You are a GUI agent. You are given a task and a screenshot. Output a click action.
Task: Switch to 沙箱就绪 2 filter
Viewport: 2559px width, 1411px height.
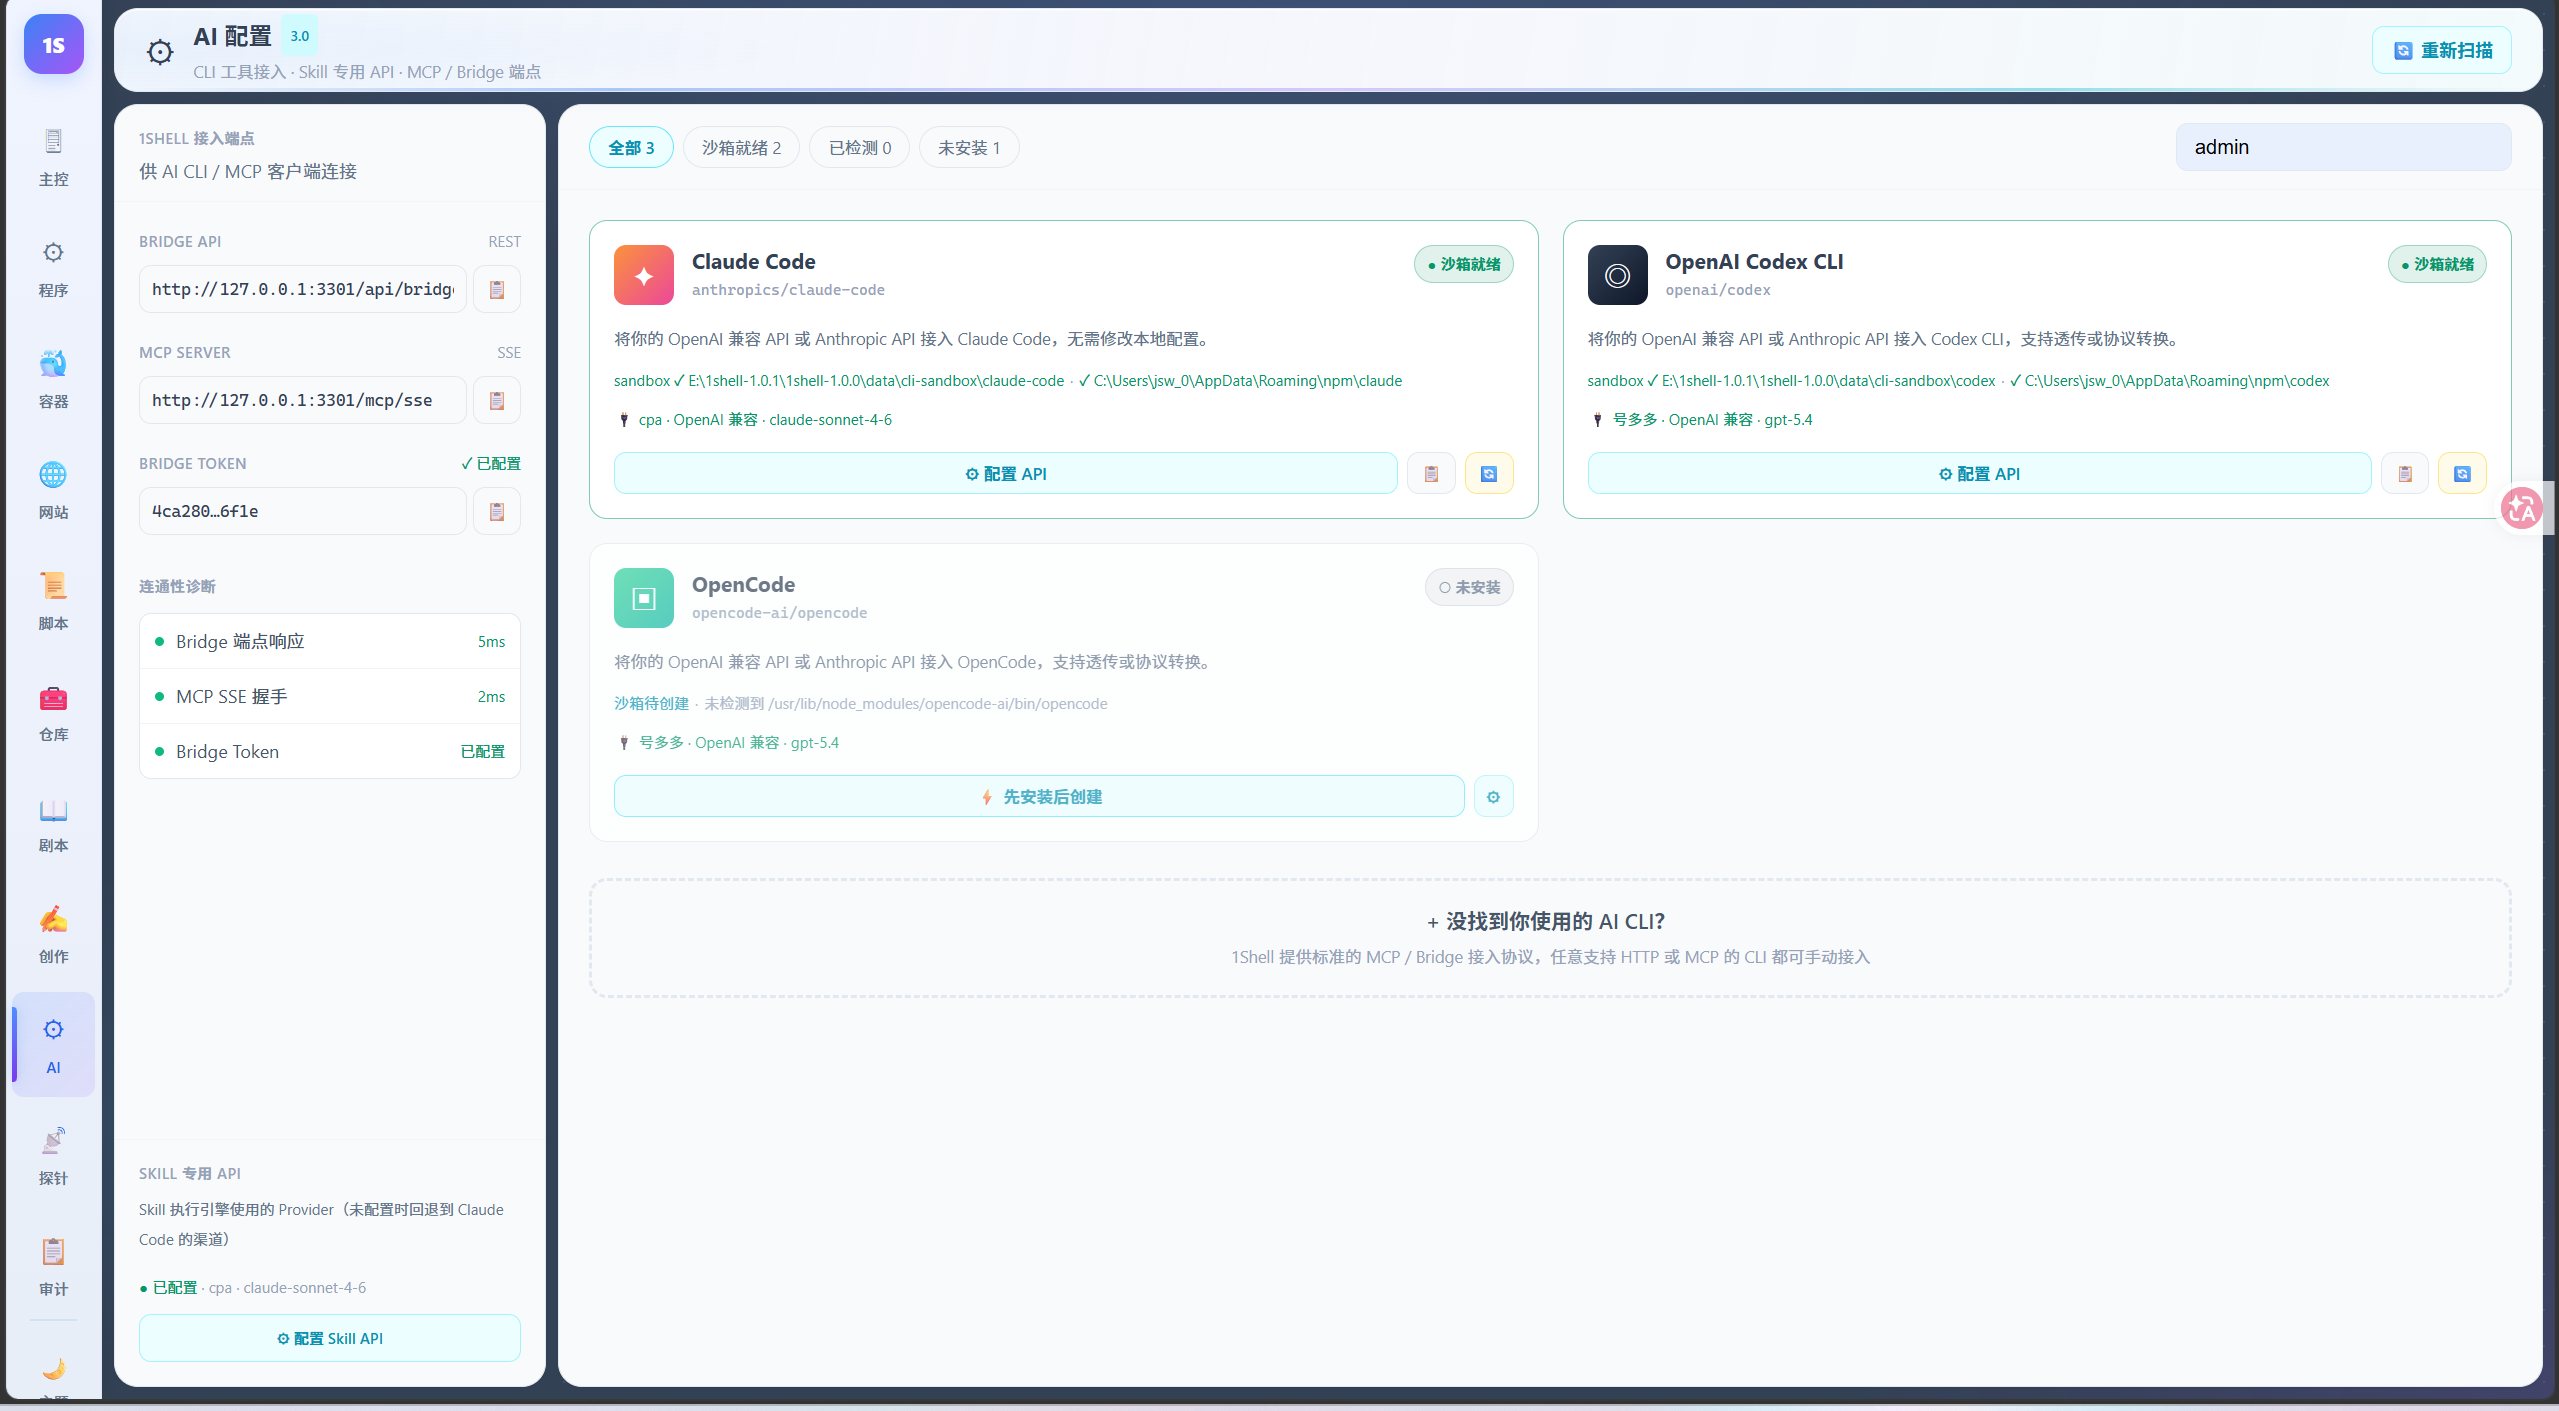(741, 148)
